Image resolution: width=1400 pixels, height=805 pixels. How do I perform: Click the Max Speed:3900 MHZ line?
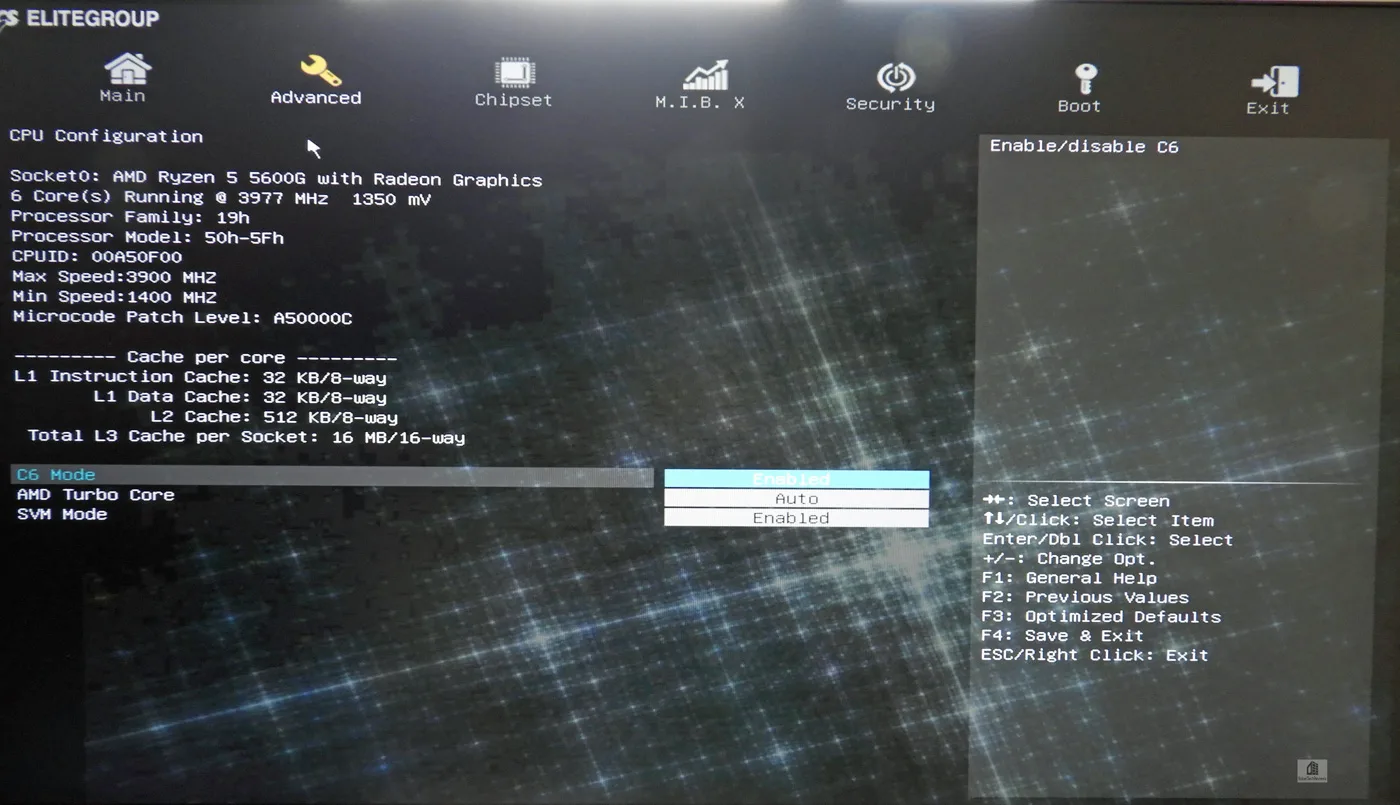[x=114, y=277]
